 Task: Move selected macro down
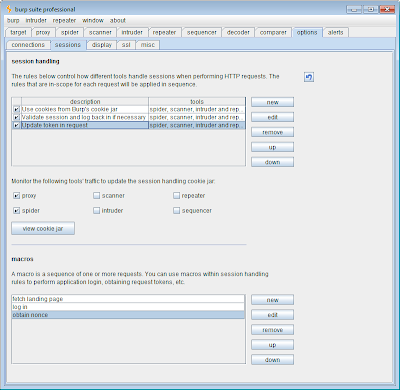click(272, 360)
